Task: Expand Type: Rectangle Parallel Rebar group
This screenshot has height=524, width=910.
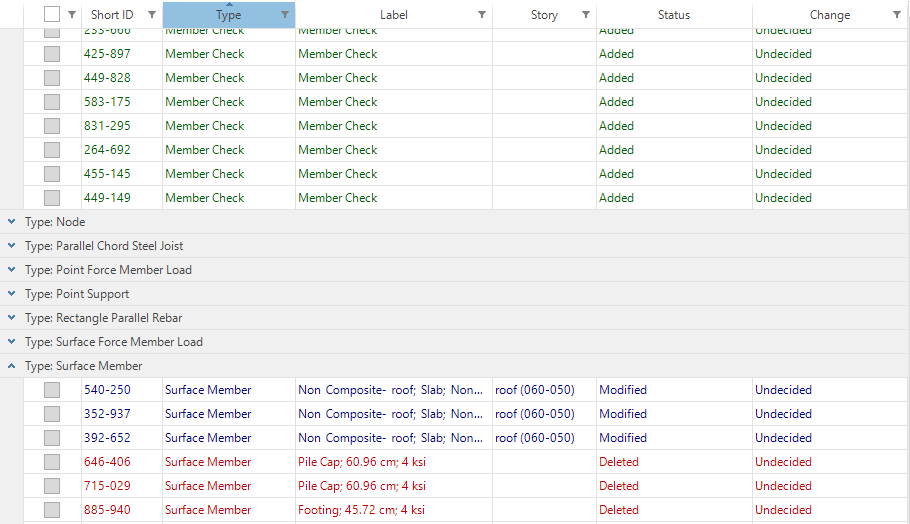Action: pyautogui.click(x=11, y=318)
